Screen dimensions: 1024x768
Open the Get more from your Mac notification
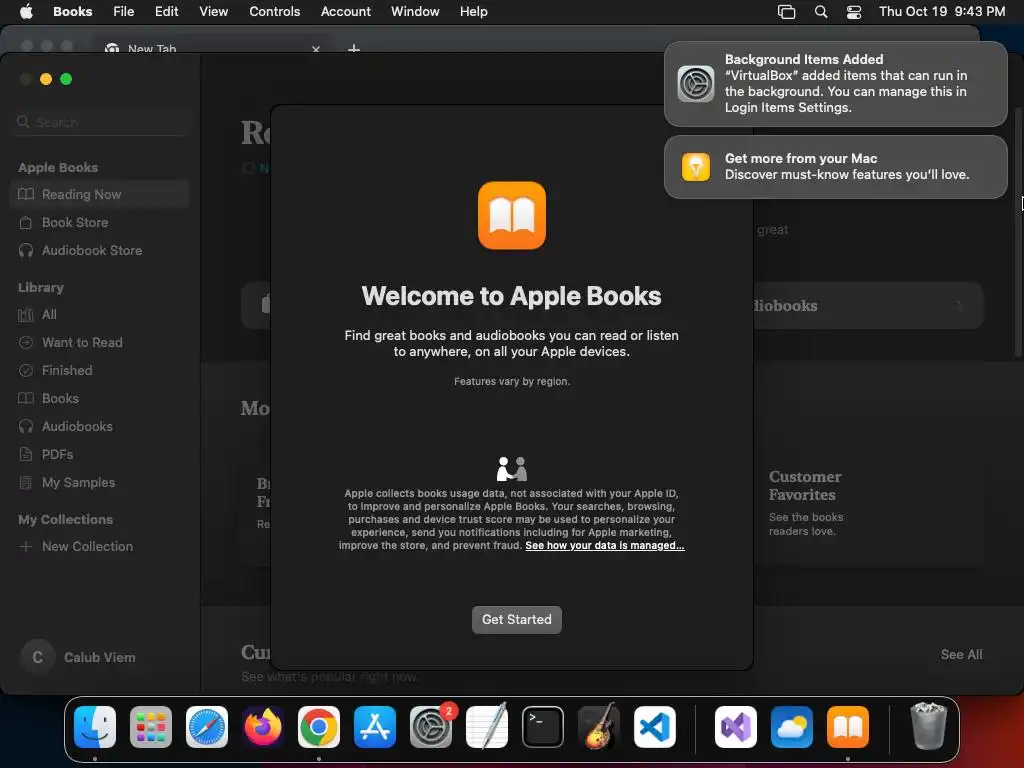click(x=835, y=167)
